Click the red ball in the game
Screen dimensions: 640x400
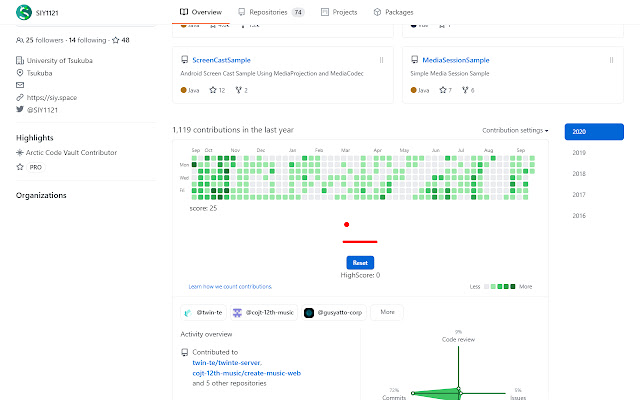coord(347,224)
